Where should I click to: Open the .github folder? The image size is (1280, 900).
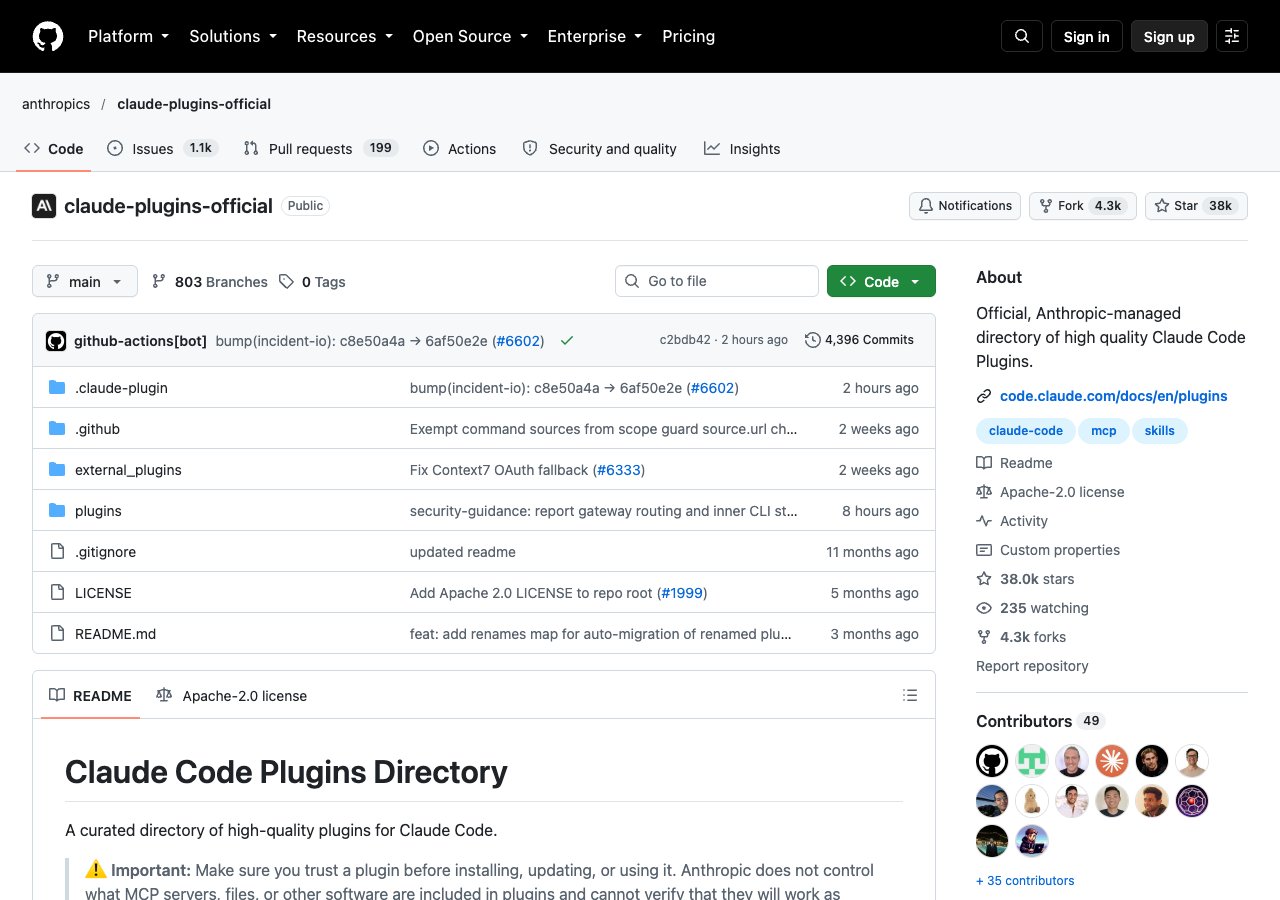click(97, 429)
